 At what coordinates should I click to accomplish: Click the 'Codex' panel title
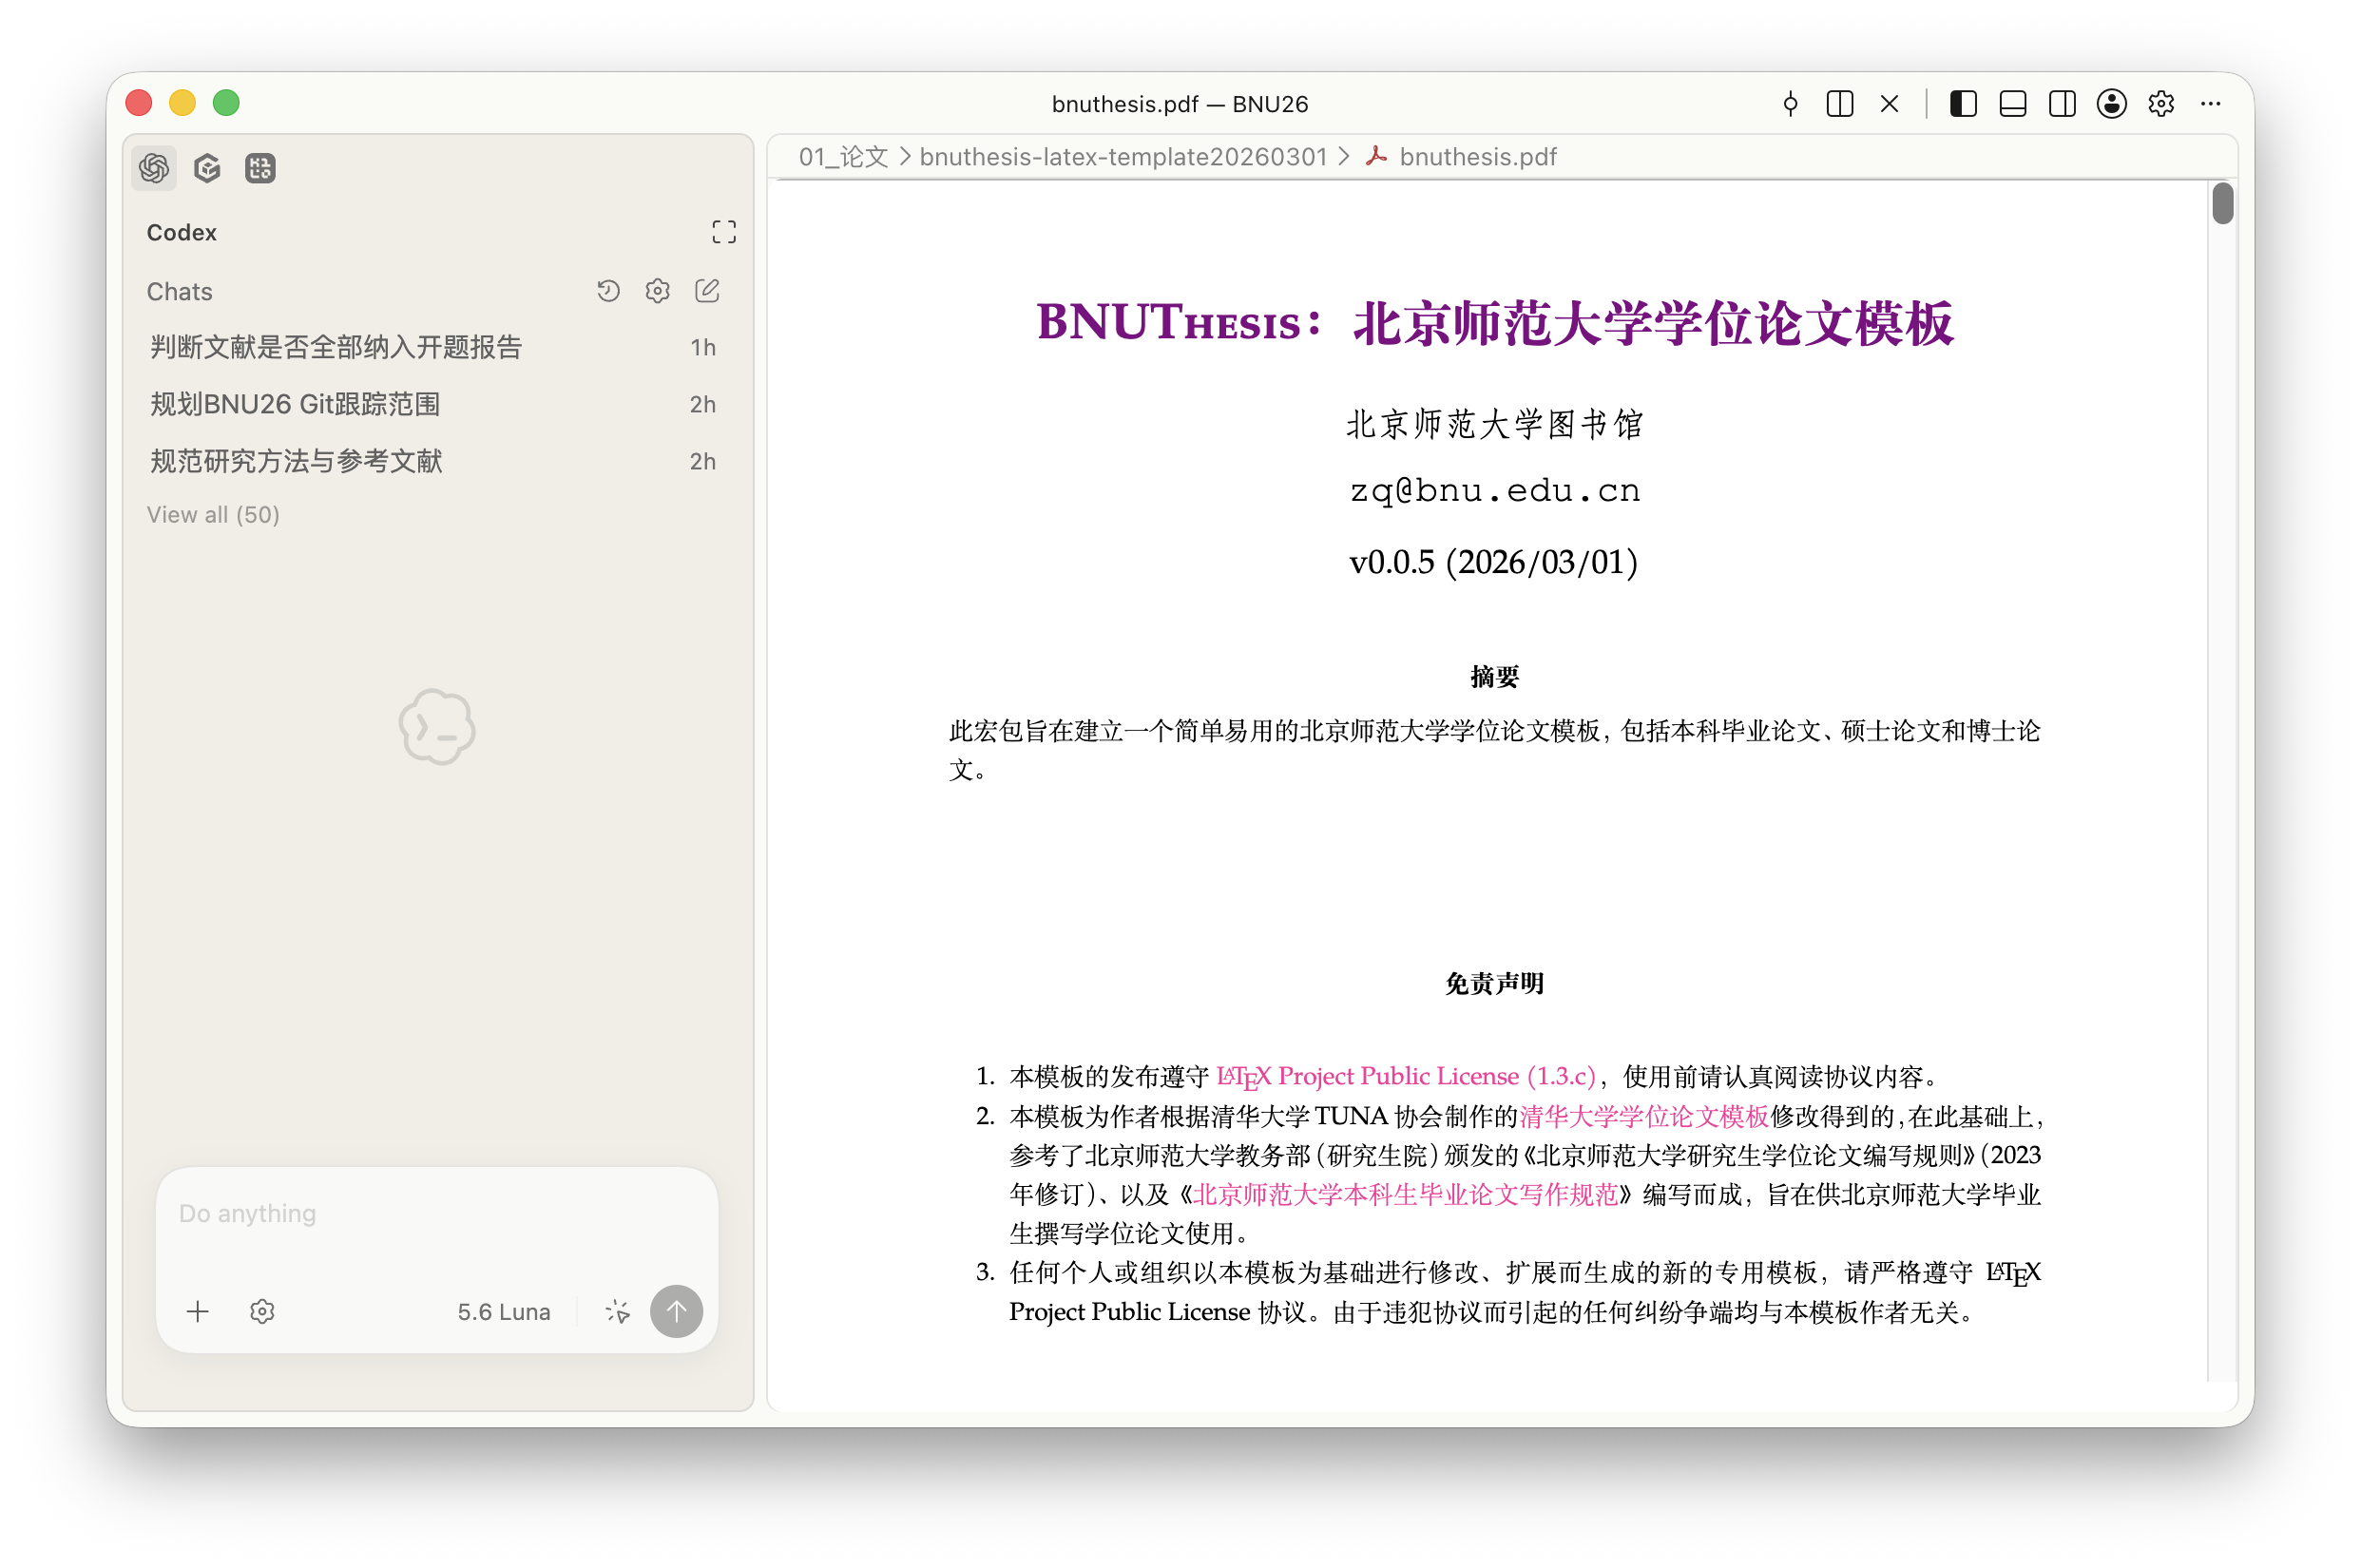coord(181,232)
